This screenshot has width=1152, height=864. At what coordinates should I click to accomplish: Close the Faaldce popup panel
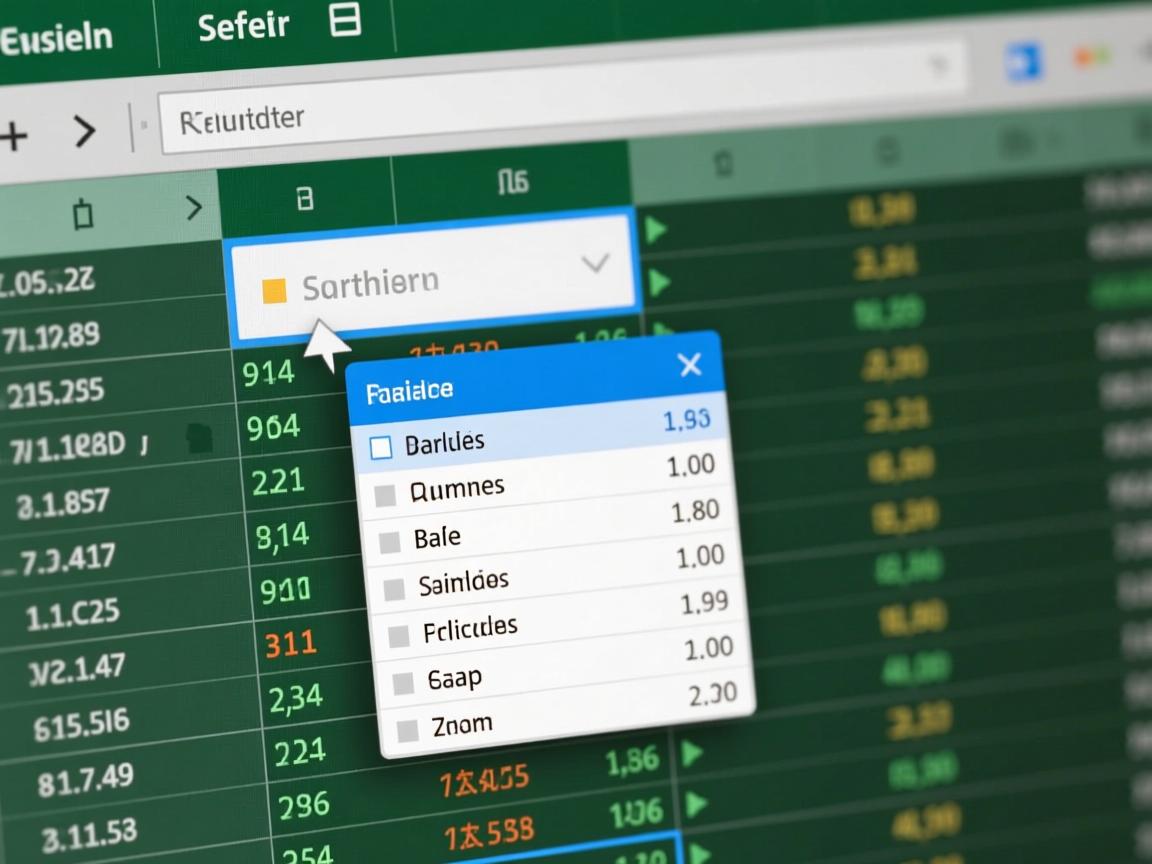689,365
